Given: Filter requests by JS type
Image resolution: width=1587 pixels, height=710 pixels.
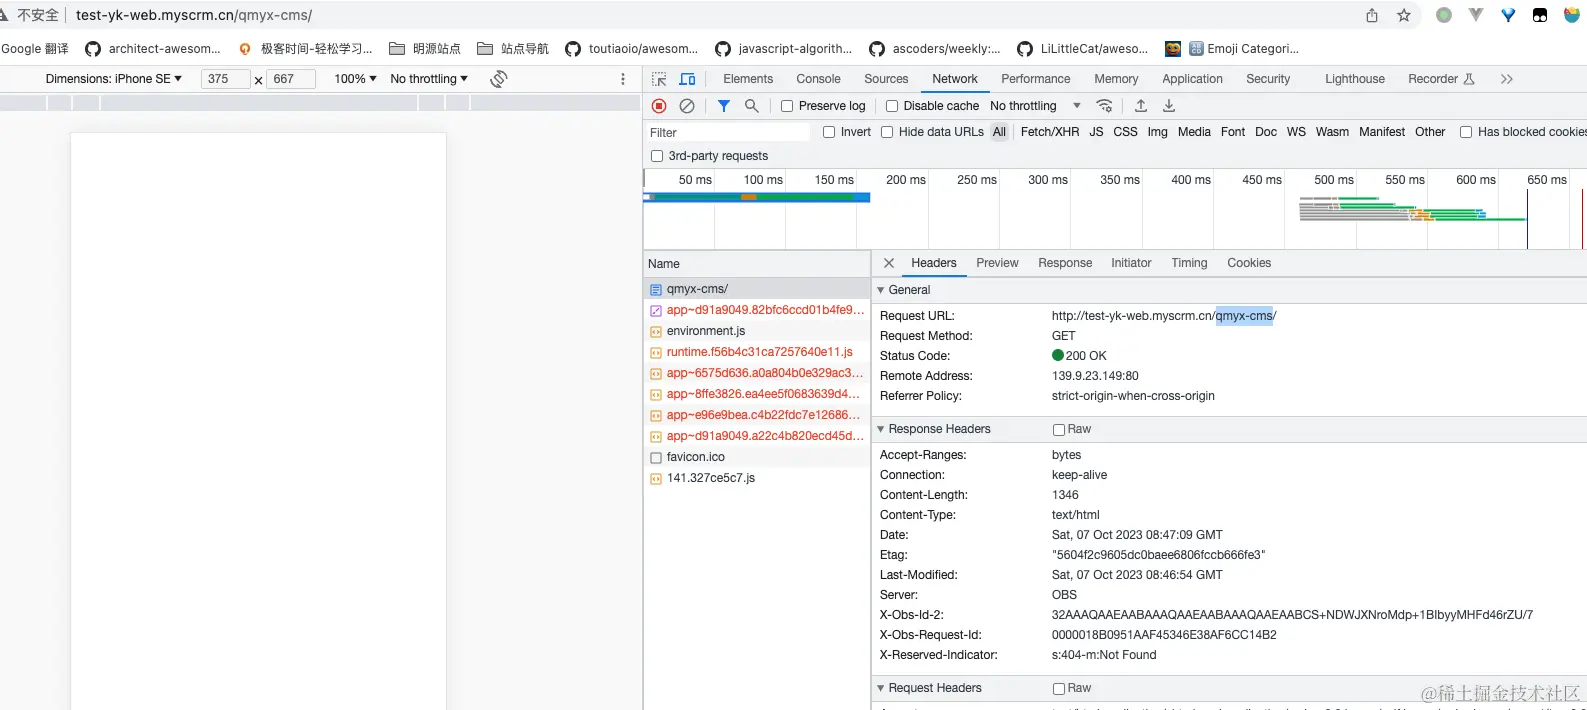Looking at the screenshot, I should 1096,132.
